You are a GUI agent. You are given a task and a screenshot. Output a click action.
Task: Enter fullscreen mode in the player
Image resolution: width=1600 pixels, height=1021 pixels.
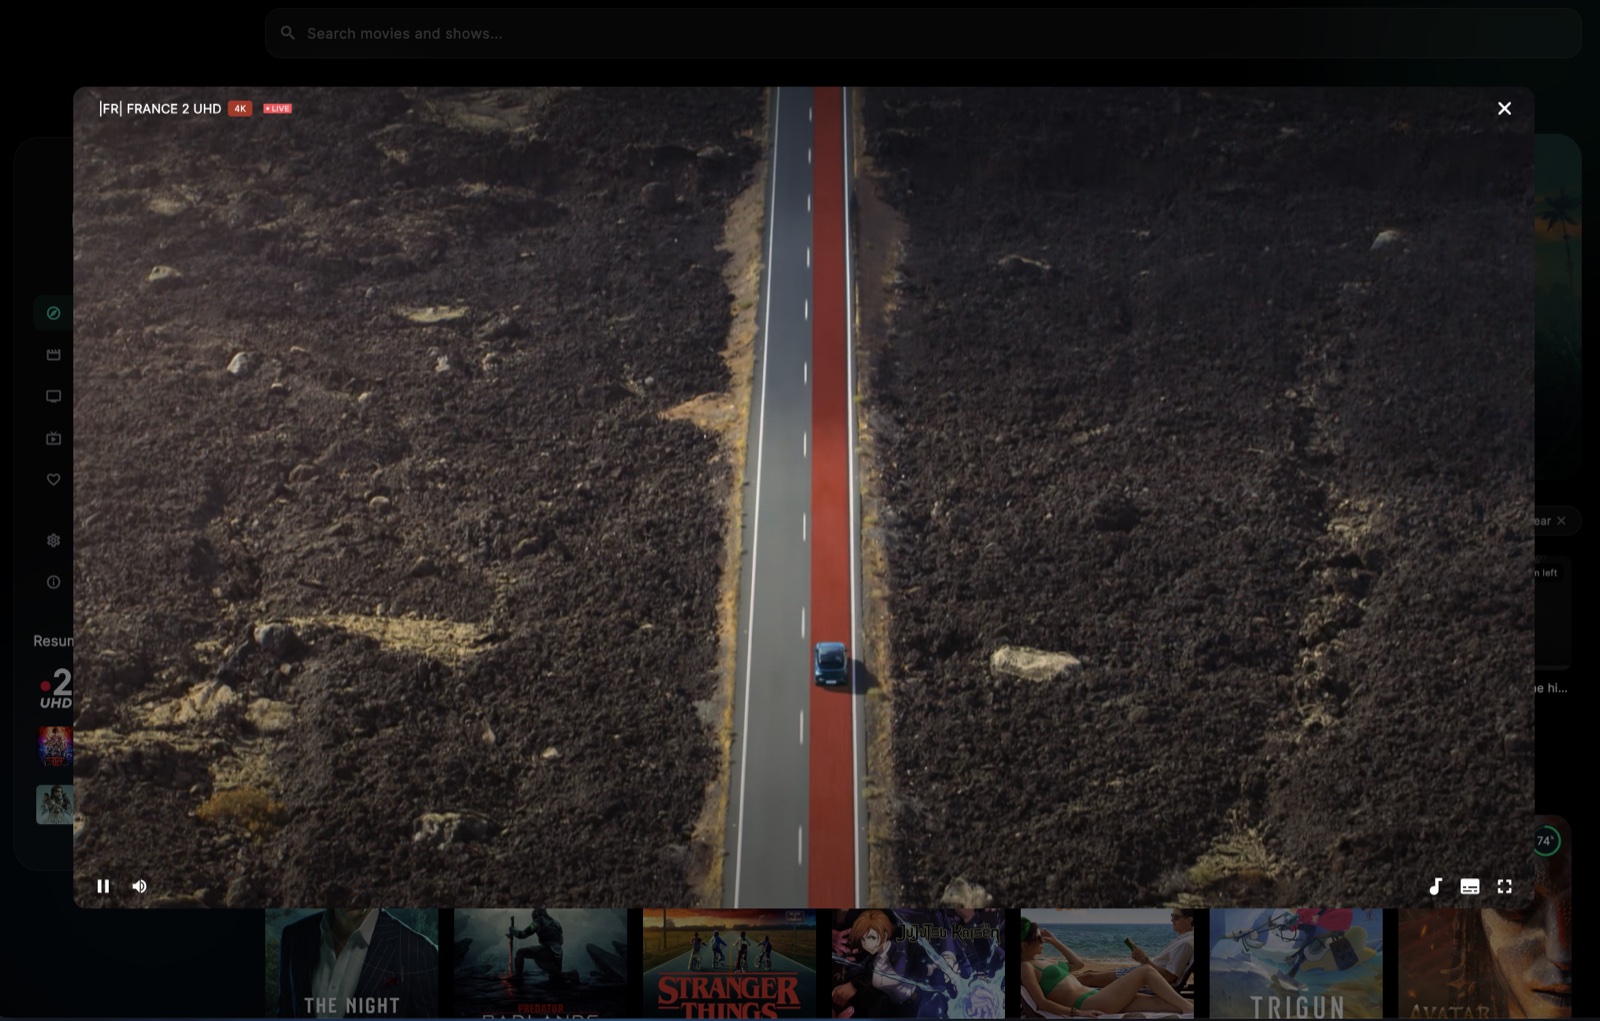[x=1504, y=886]
